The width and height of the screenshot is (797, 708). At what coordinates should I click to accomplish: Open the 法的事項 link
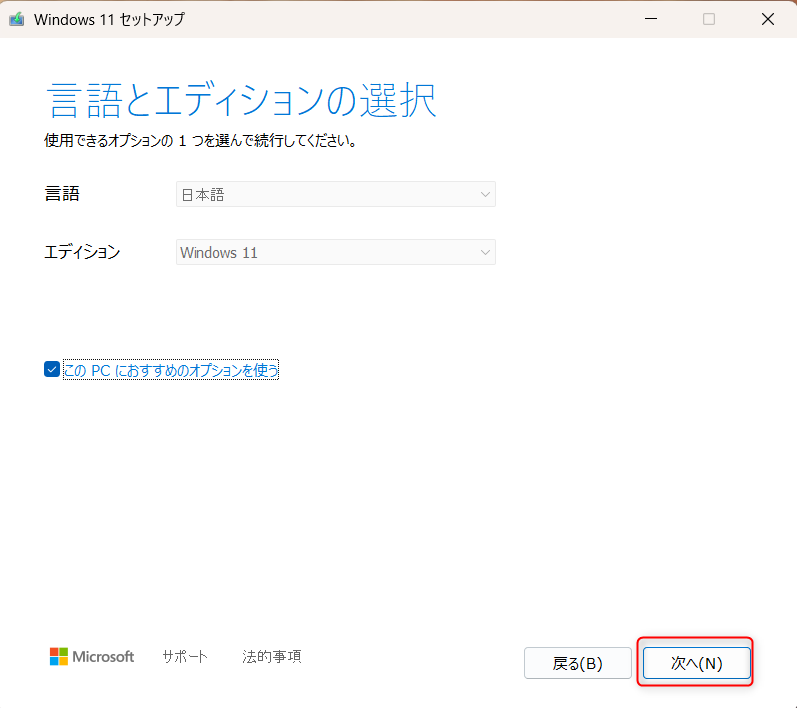pyautogui.click(x=272, y=656)
